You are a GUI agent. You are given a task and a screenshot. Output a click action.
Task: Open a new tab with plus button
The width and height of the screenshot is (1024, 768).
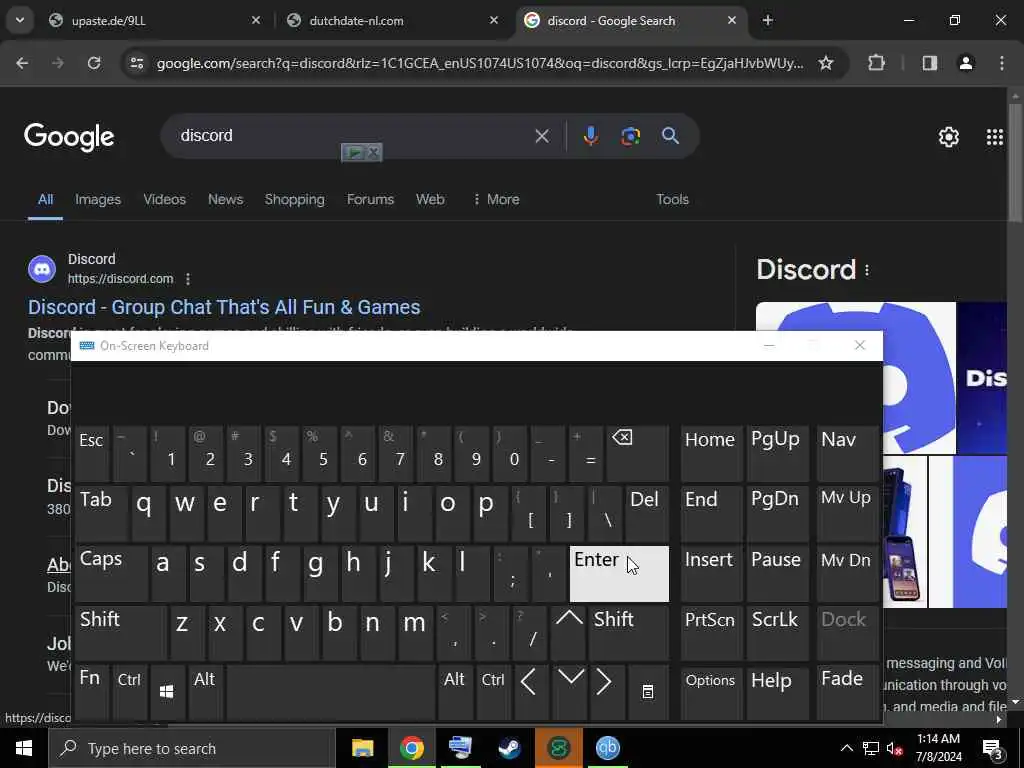[768, 20]
